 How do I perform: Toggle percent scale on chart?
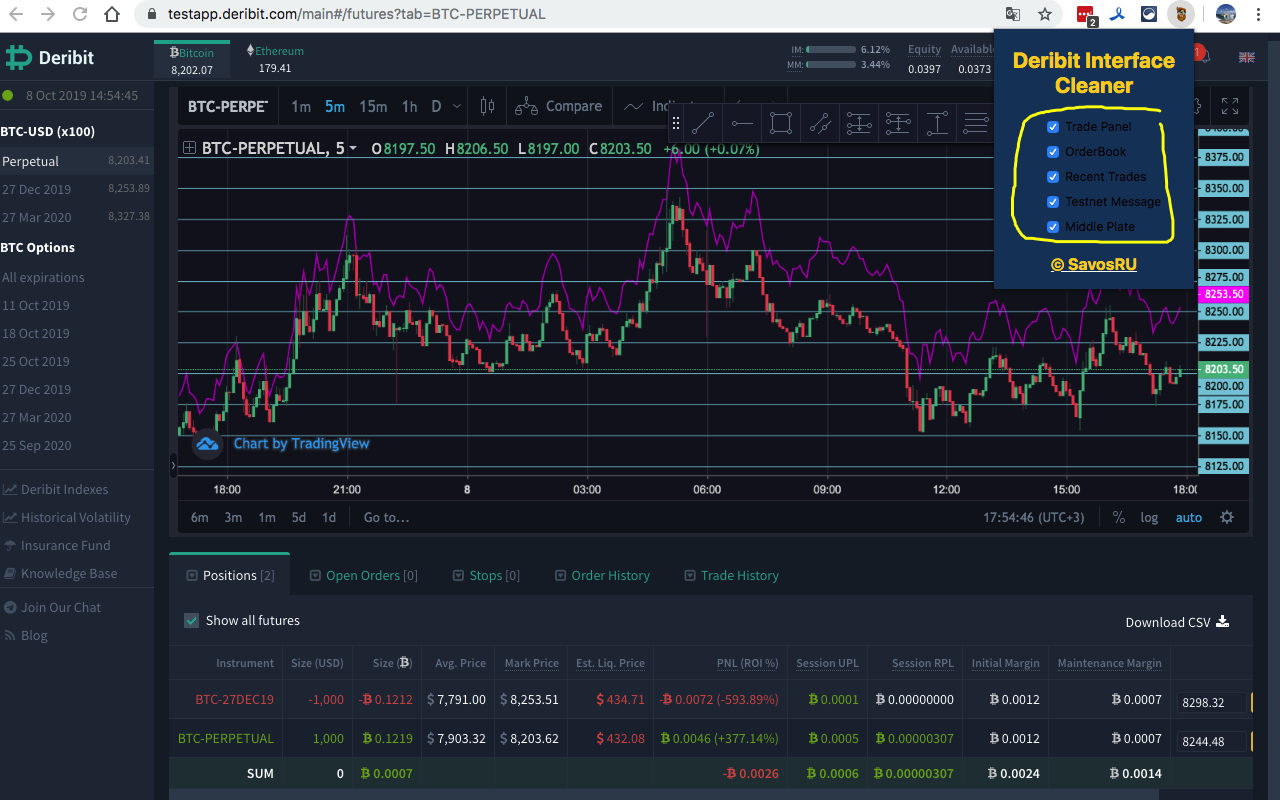(x=1119, y=517)
